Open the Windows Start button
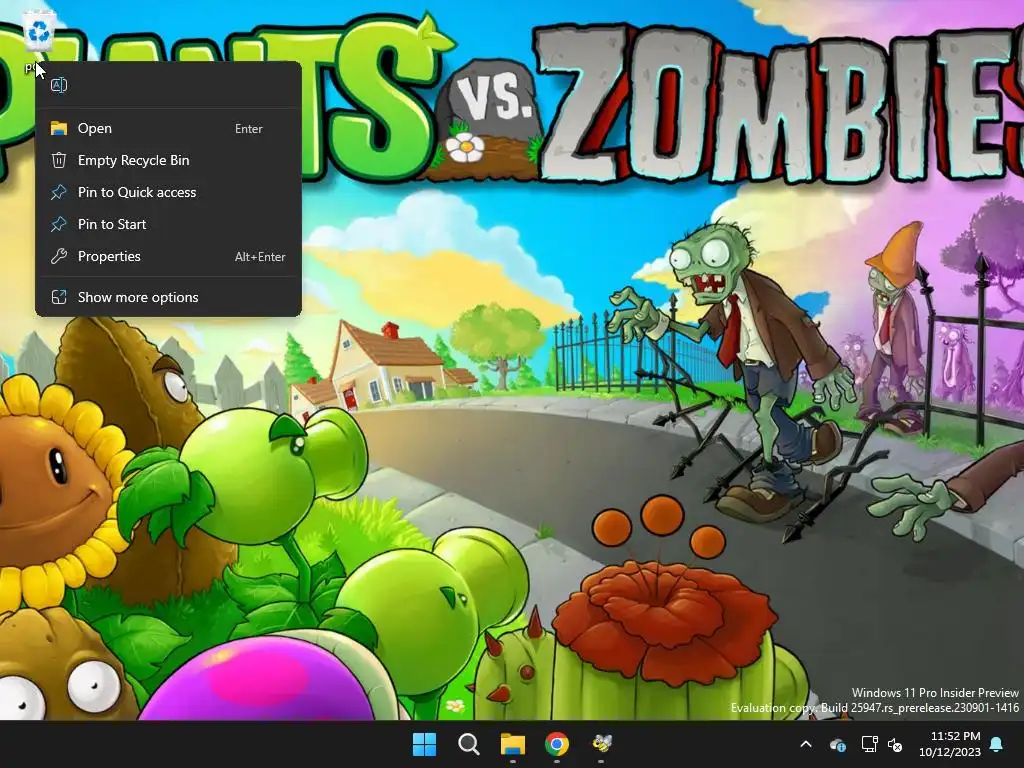This screenshot has height=768, width=1024. 424,744
